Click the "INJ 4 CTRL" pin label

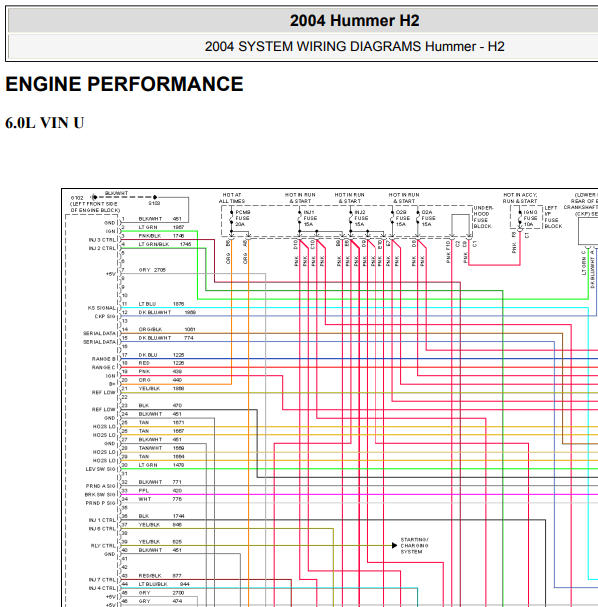click(x=102, y=588)
